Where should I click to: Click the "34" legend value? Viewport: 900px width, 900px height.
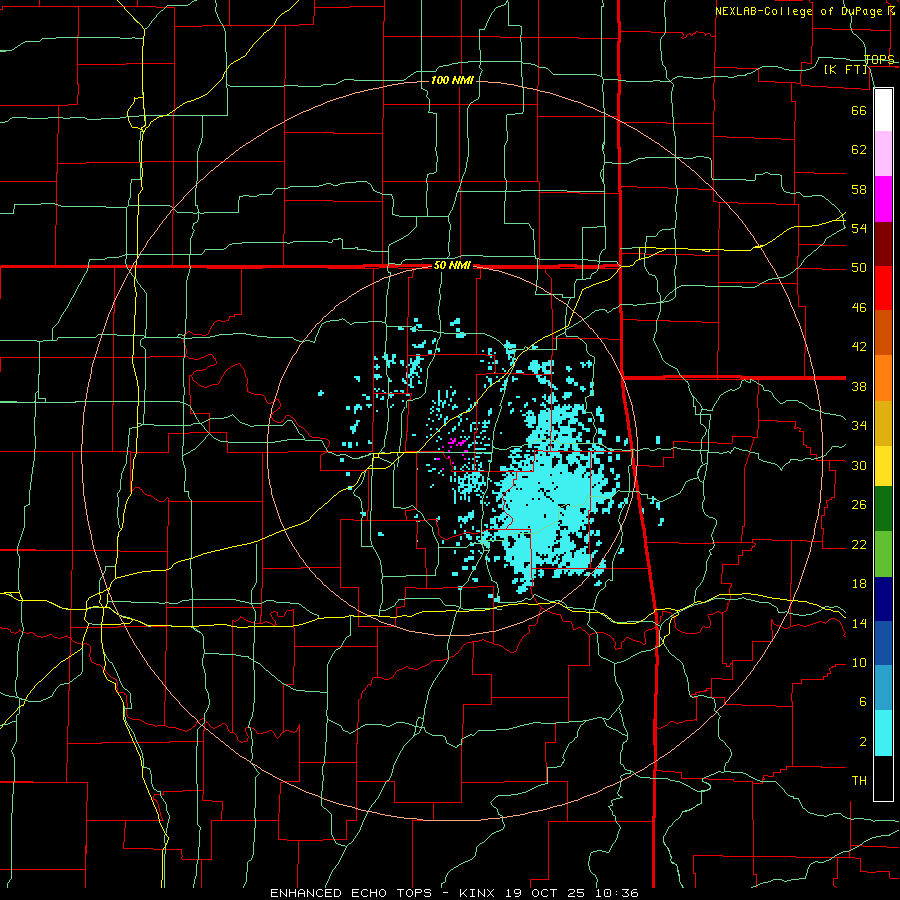click(859, 426)
